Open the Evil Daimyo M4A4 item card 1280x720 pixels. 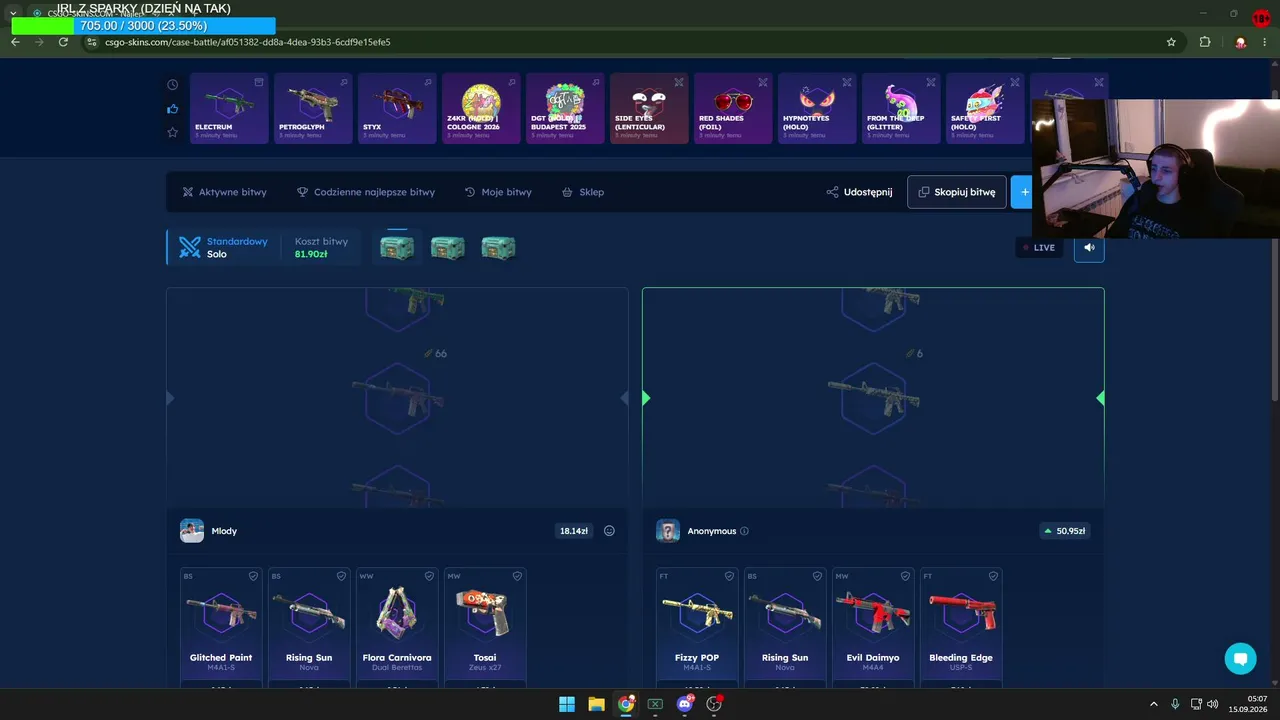(873, 627)
